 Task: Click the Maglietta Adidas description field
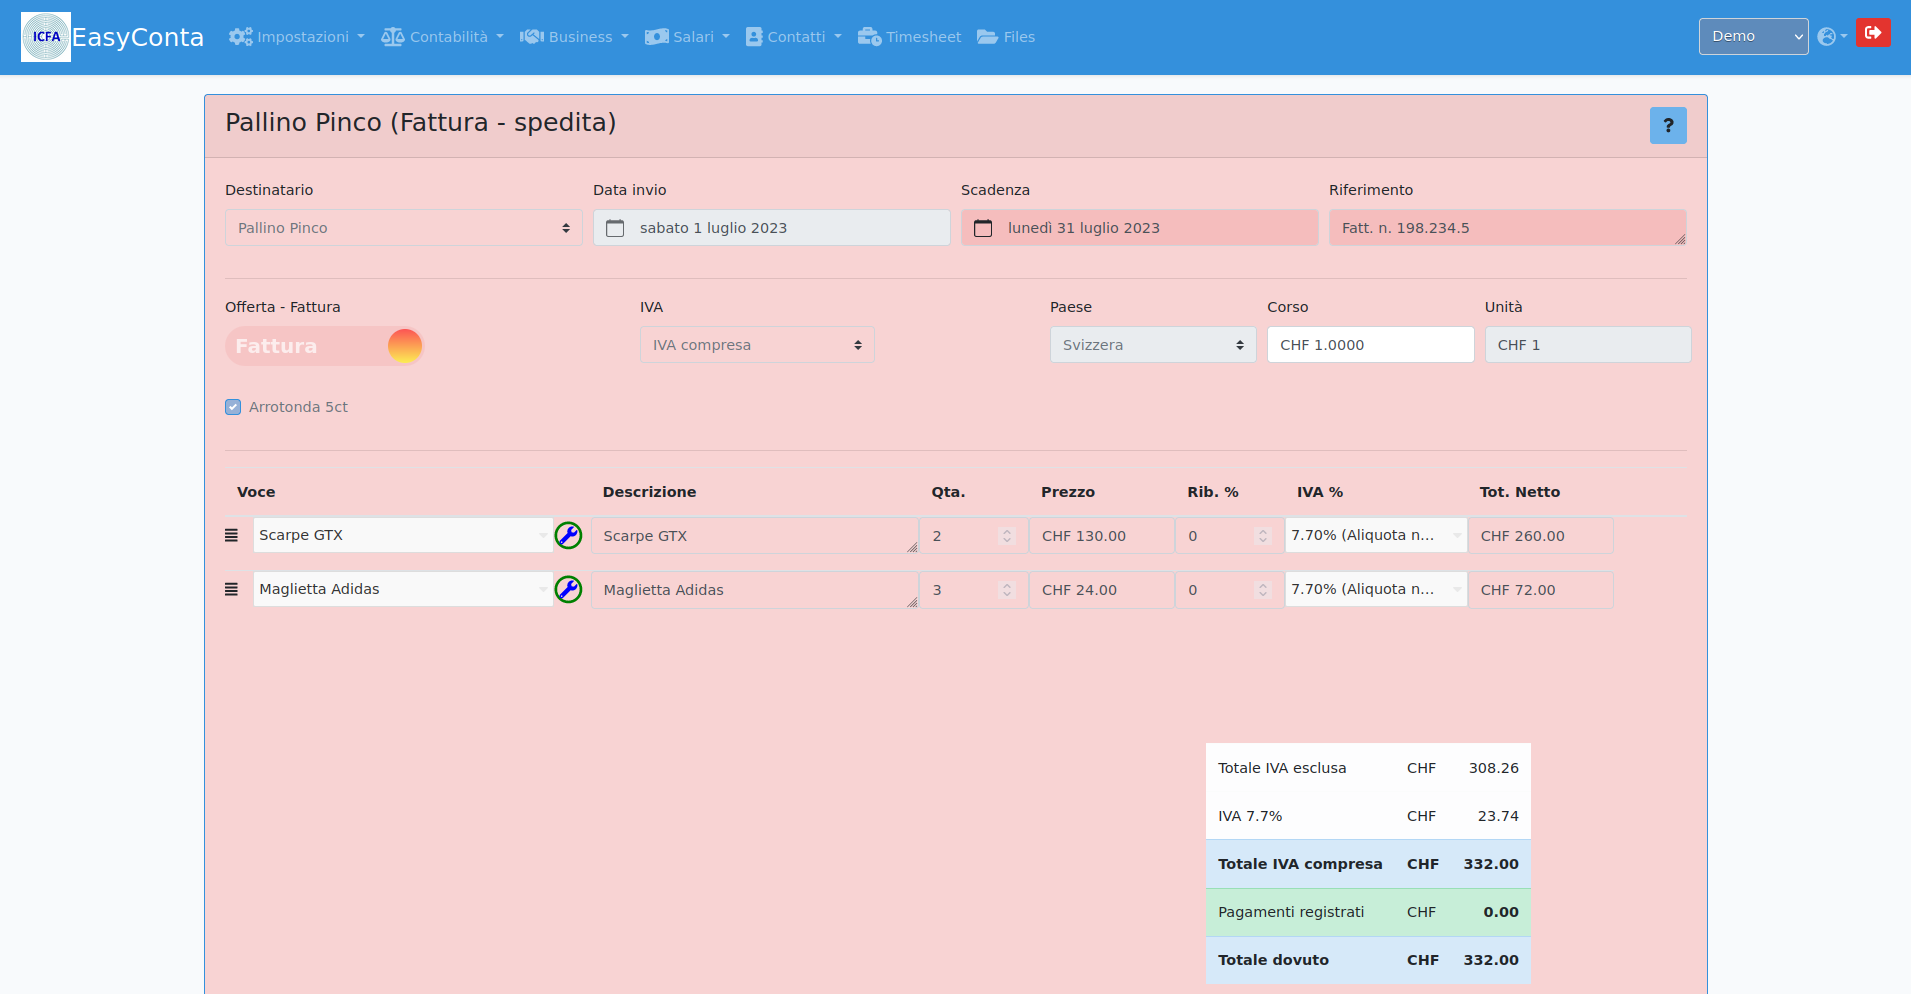click(755, 590)
